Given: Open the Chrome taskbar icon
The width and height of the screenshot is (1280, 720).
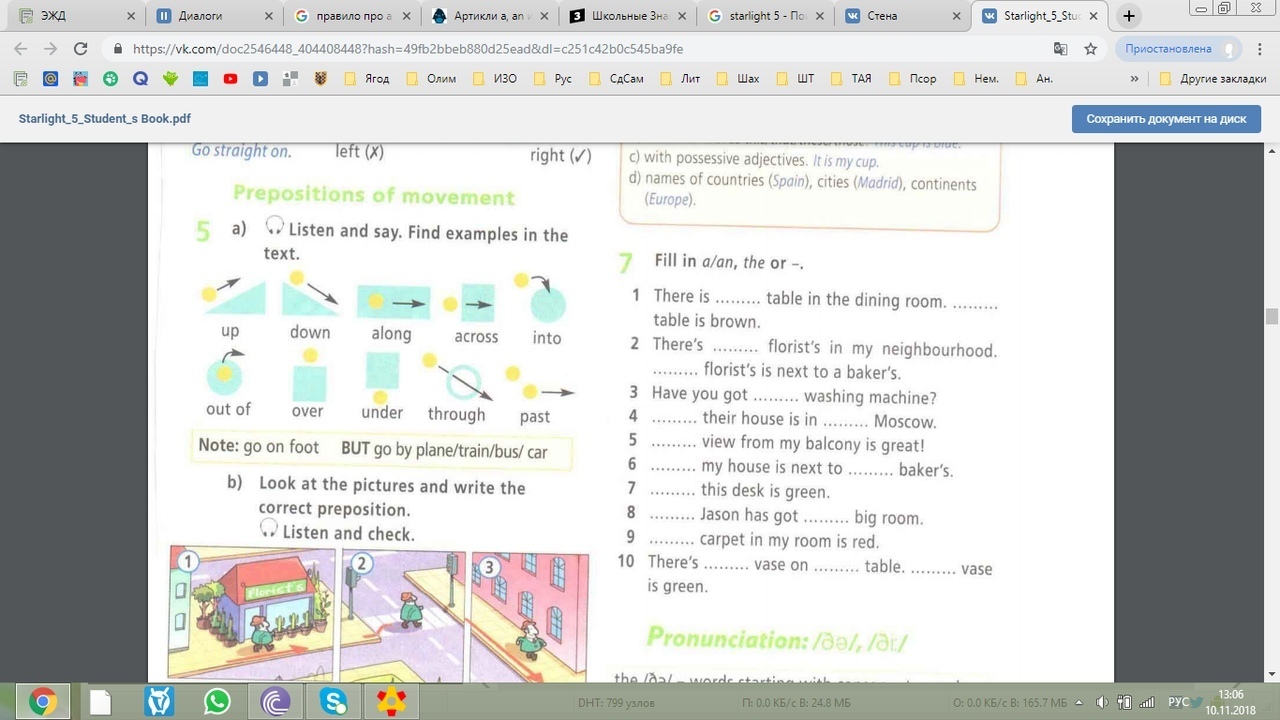Looking at the screenshot, I should point(43,701).
